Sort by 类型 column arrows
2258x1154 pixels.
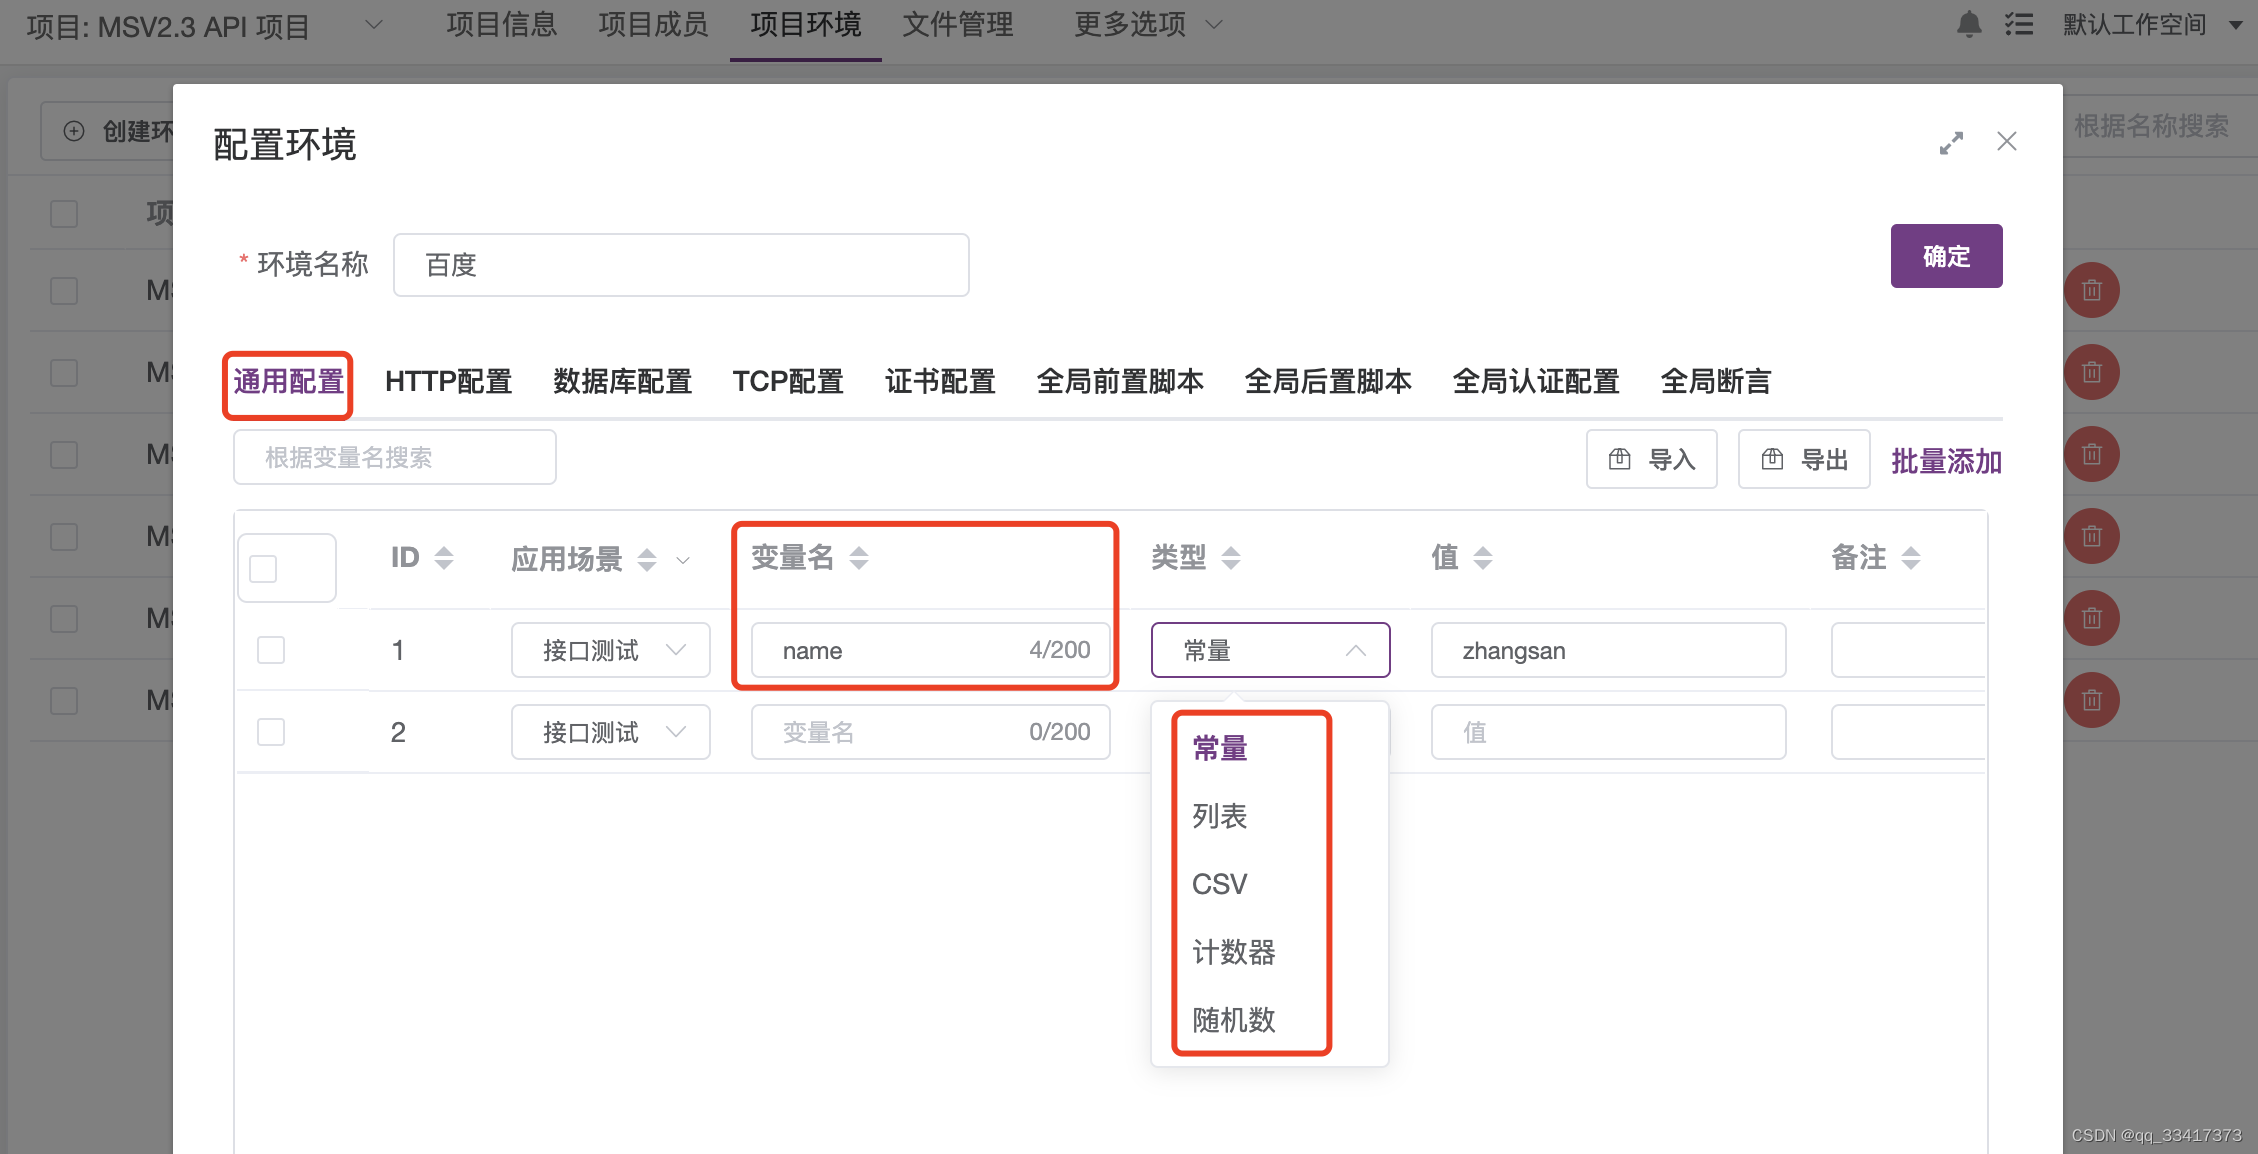tap(1231, 558)
